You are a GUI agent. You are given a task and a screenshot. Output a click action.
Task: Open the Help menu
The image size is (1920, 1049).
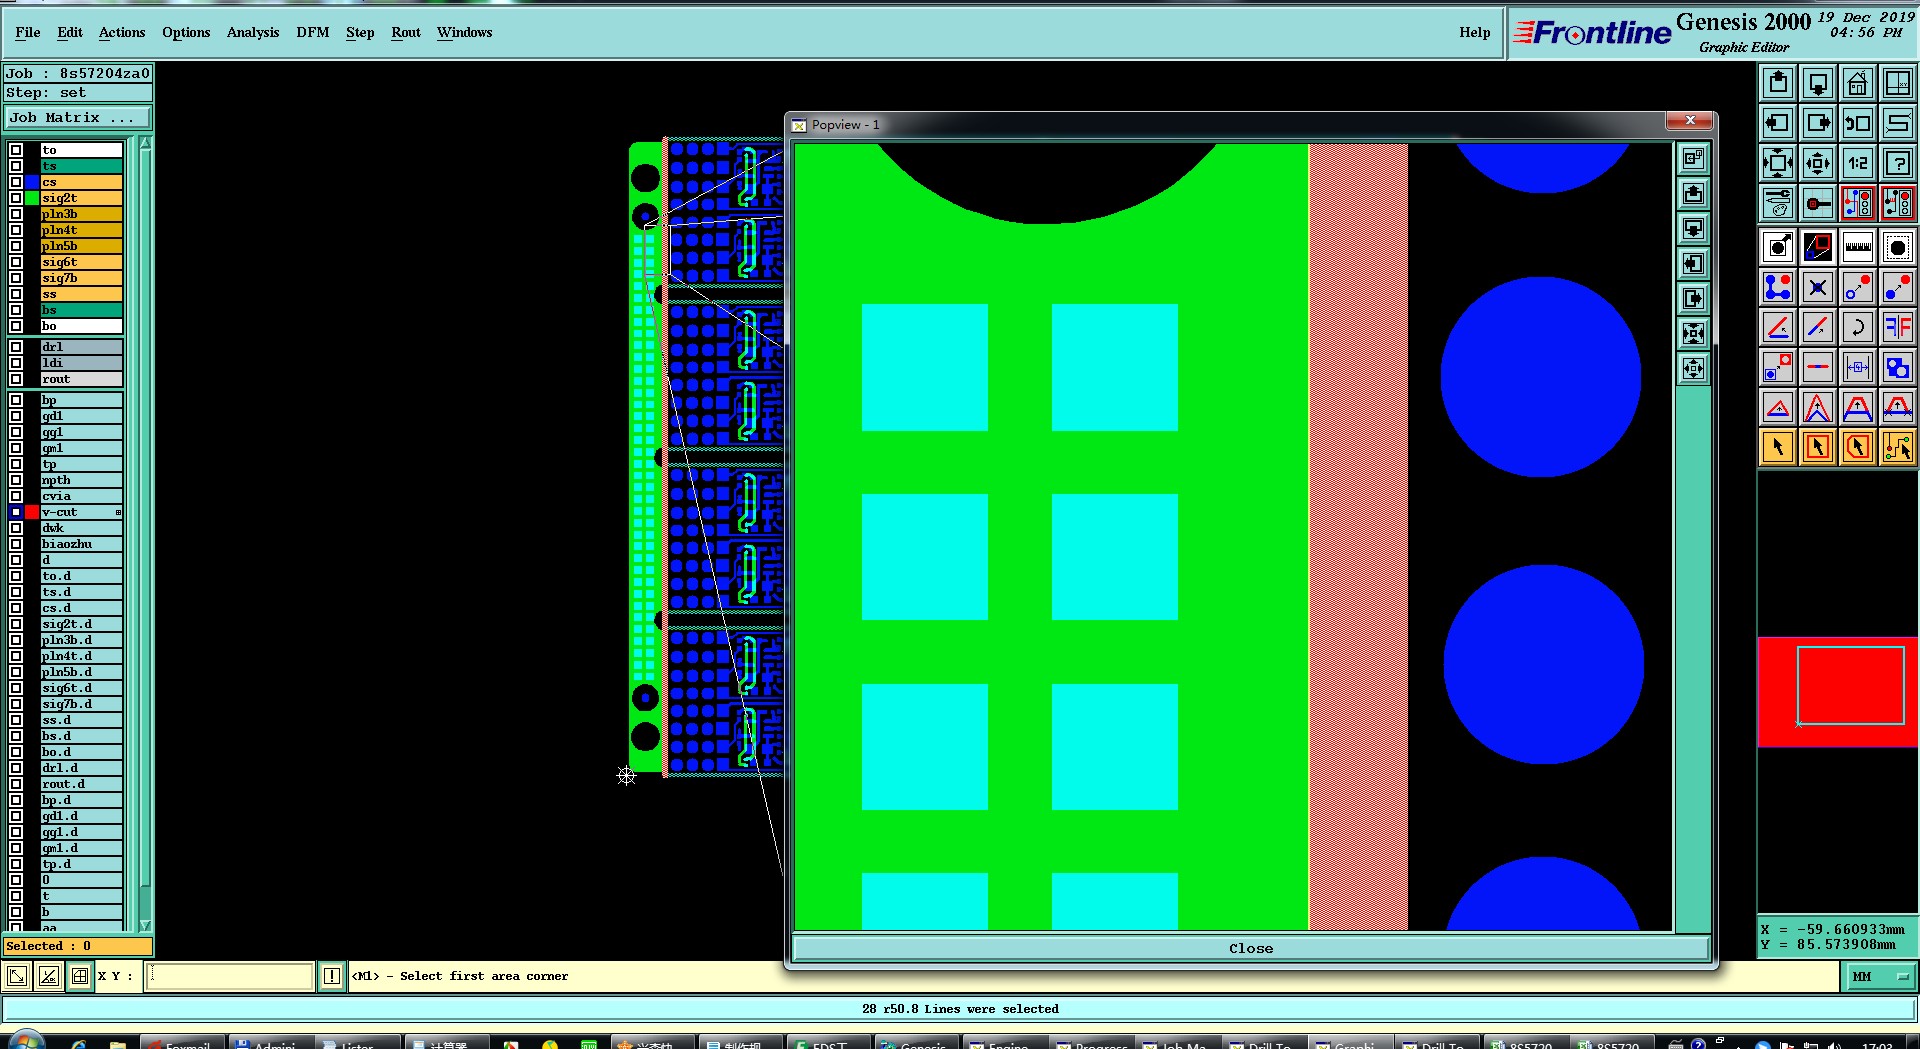pos(1474,32)
